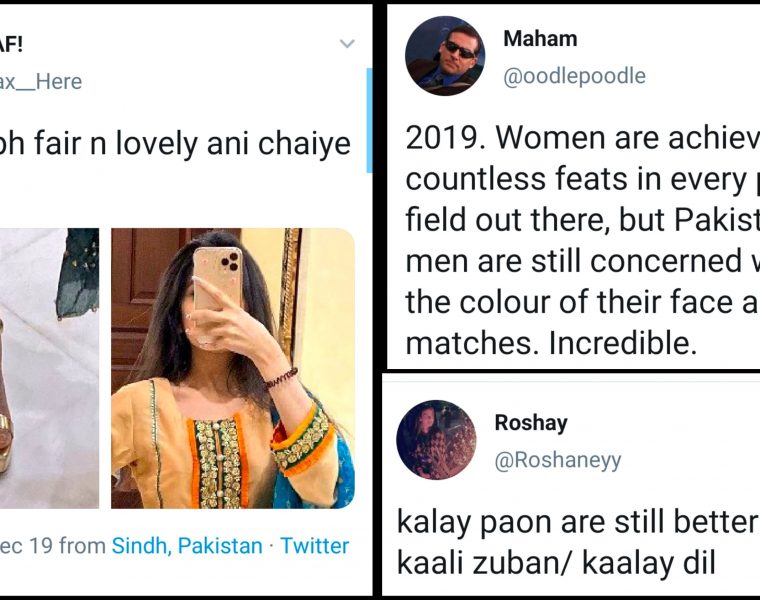Screen dimensions: 760x600
Task: Open the @oodlepoodle handle
Action: click(574, 76)
